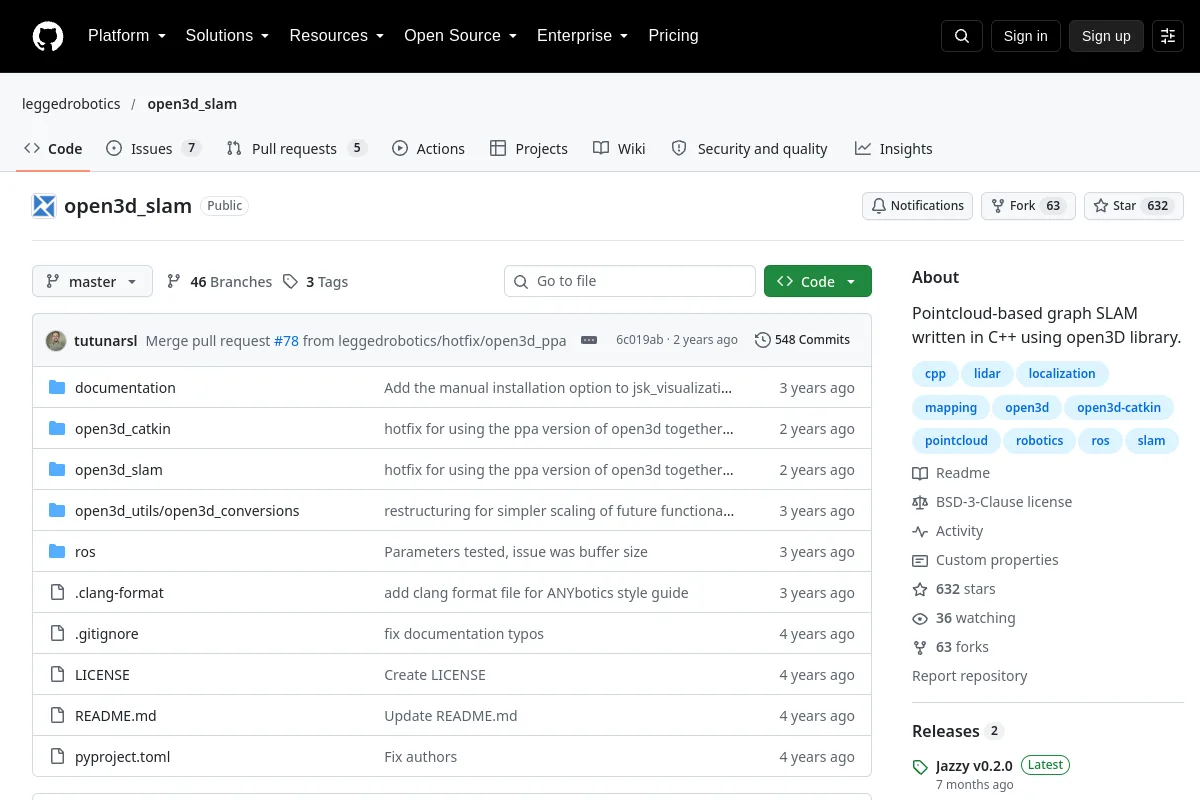Screen dimensions: 1200x800
Task: Open the appearance settings icon button
Action: click(1168, 36)
